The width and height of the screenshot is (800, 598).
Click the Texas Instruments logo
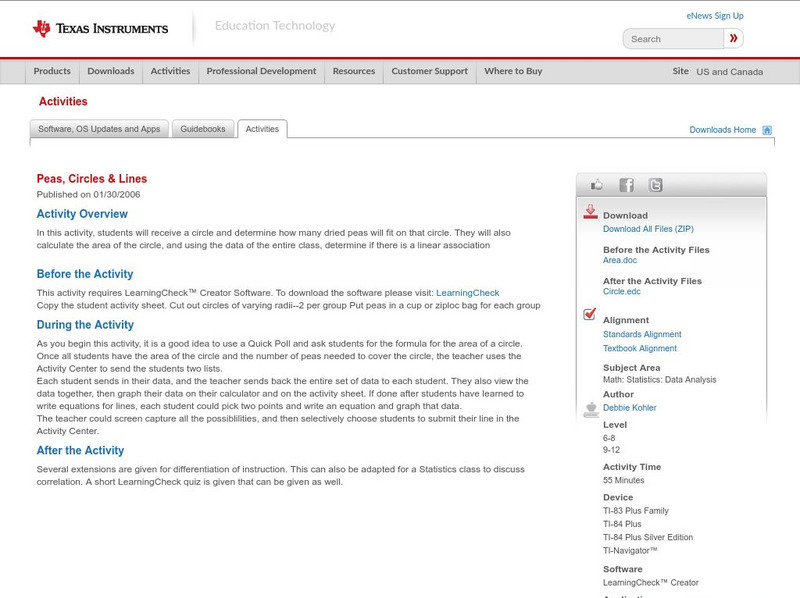pyautogui.click(x=101, y=29)
